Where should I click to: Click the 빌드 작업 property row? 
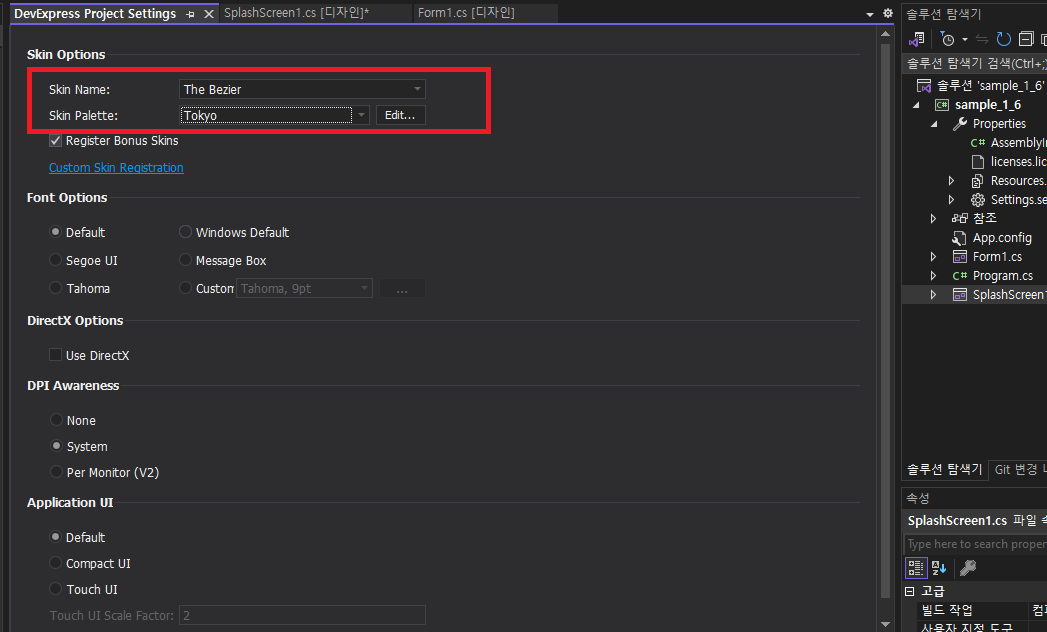pyautogui.click(x=984, y=610)
